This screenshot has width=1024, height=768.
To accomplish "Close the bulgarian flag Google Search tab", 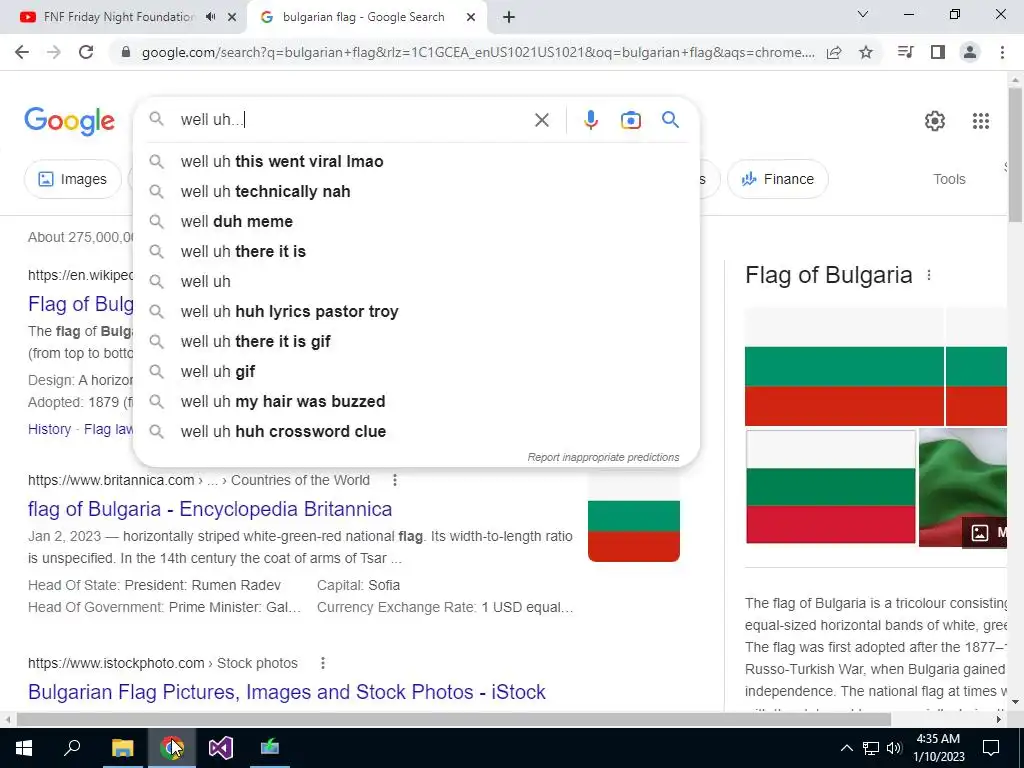I will (x=471, y=18).
